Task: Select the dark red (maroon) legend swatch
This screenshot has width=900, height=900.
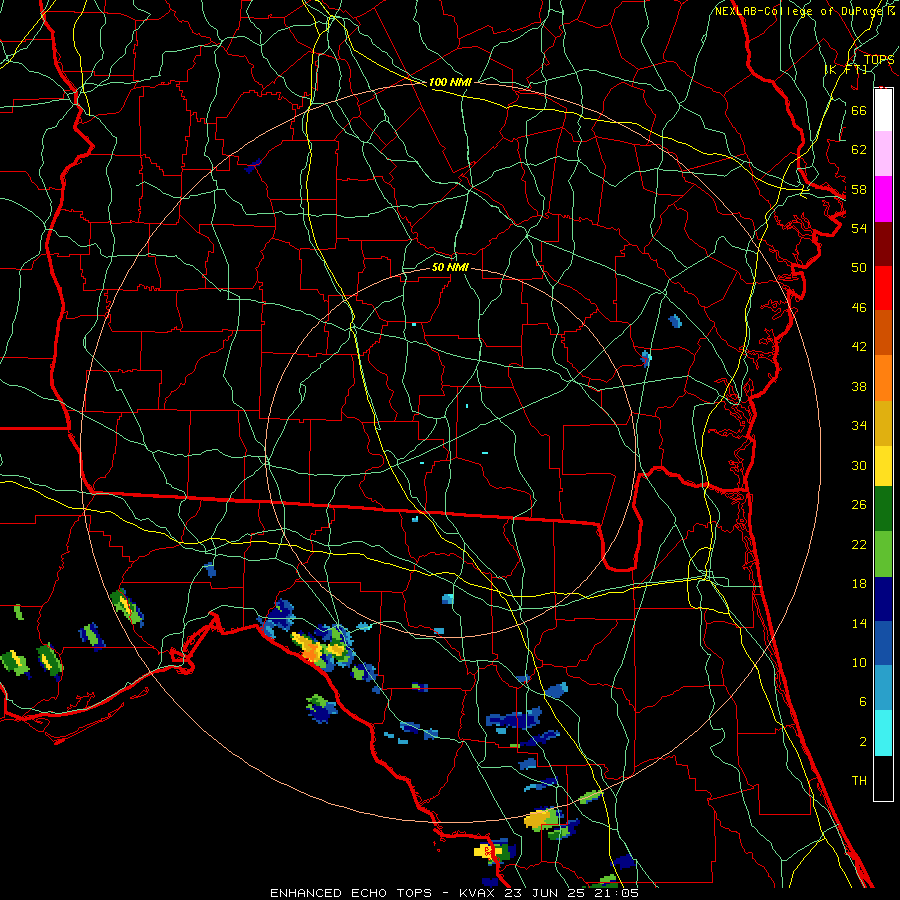Action: click(883, 244)
